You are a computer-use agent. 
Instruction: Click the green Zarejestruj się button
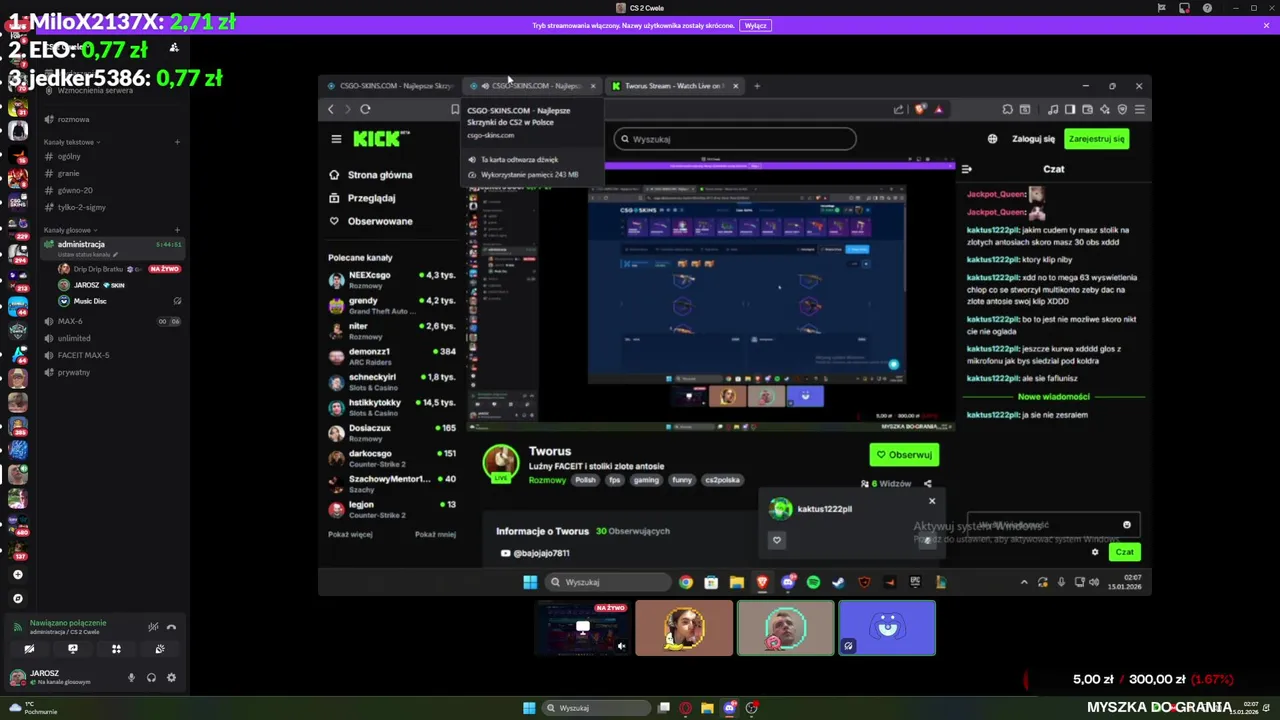coord(1097,139)
